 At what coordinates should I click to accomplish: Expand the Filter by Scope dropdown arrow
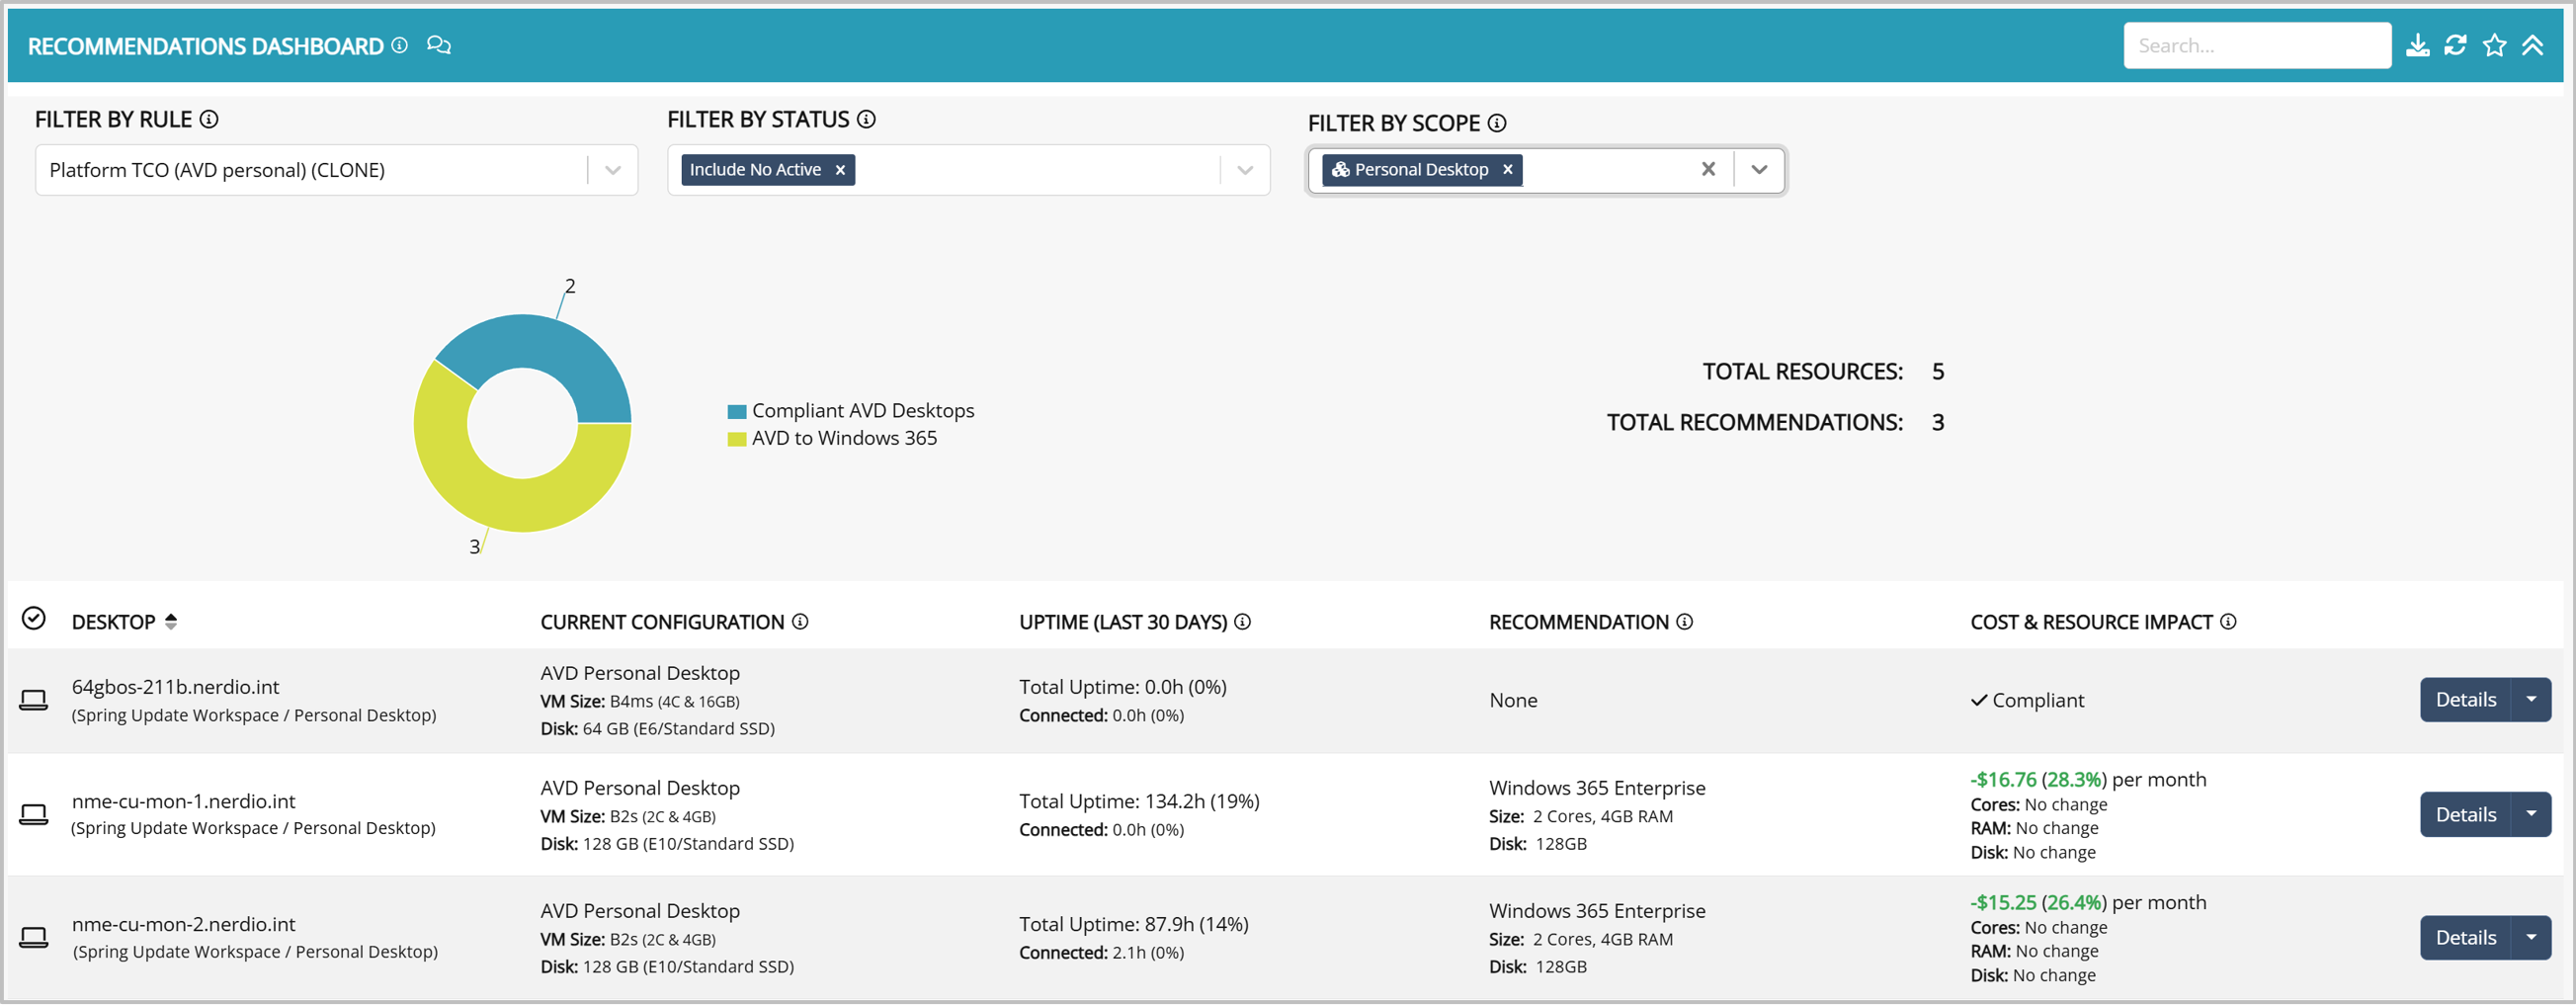click(1759, 170)
